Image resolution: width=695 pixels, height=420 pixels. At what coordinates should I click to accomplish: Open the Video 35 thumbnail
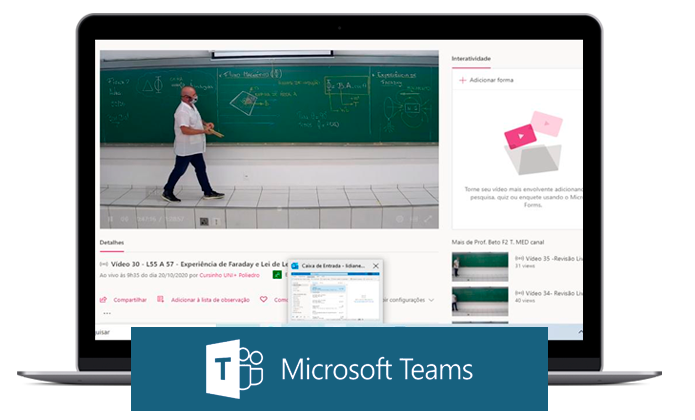point(480,264)
